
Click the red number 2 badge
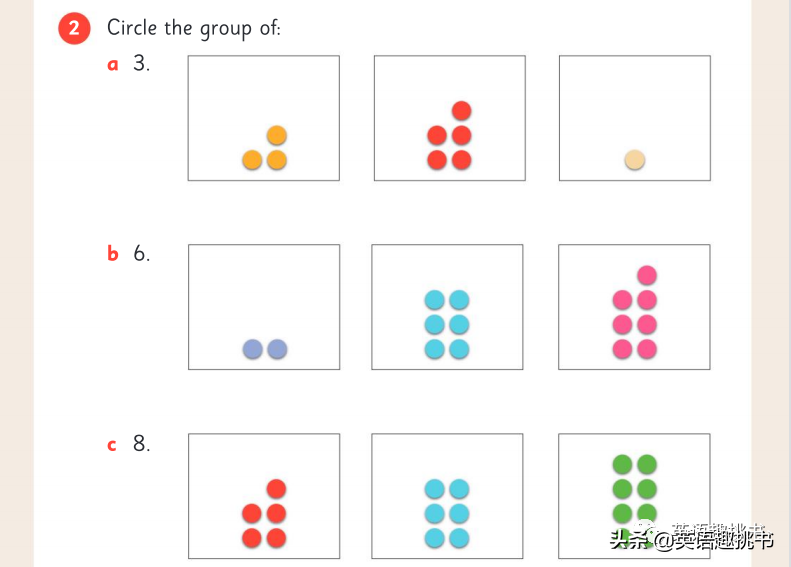74,28
